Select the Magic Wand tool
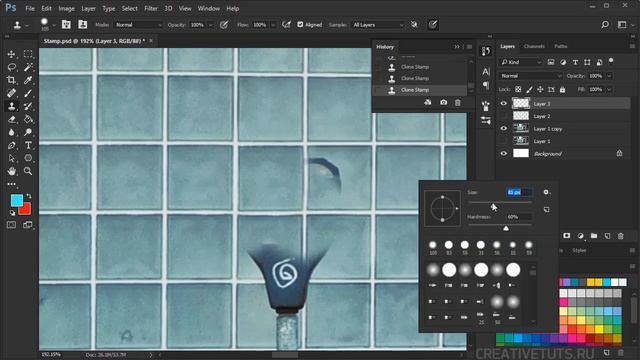This screenshot has height=360, width=640. point(28,67)
